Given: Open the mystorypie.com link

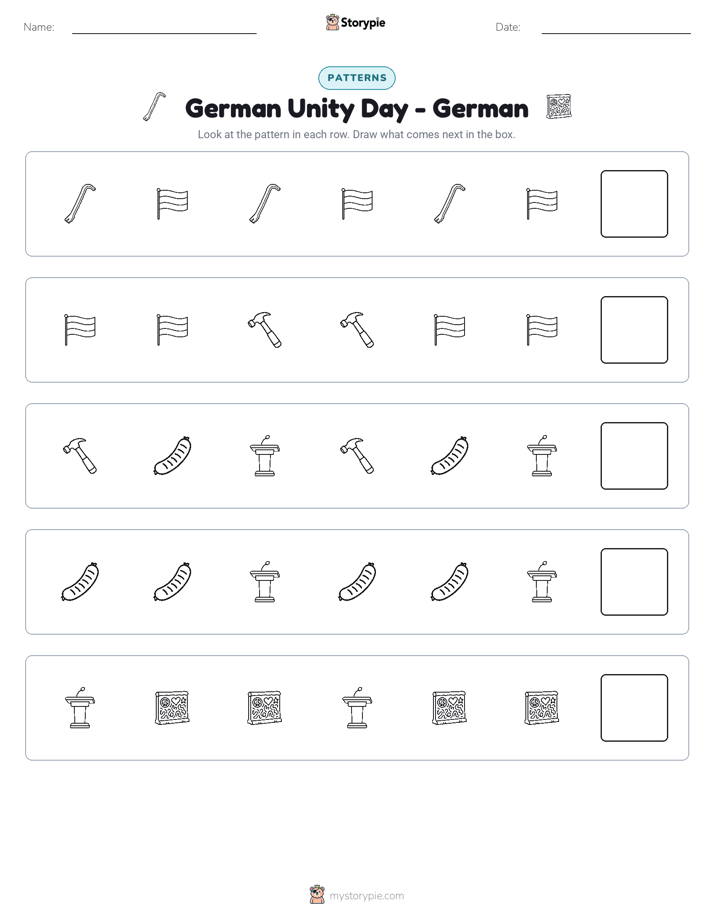Looking at the screenshot, I should tap(366, 896).
